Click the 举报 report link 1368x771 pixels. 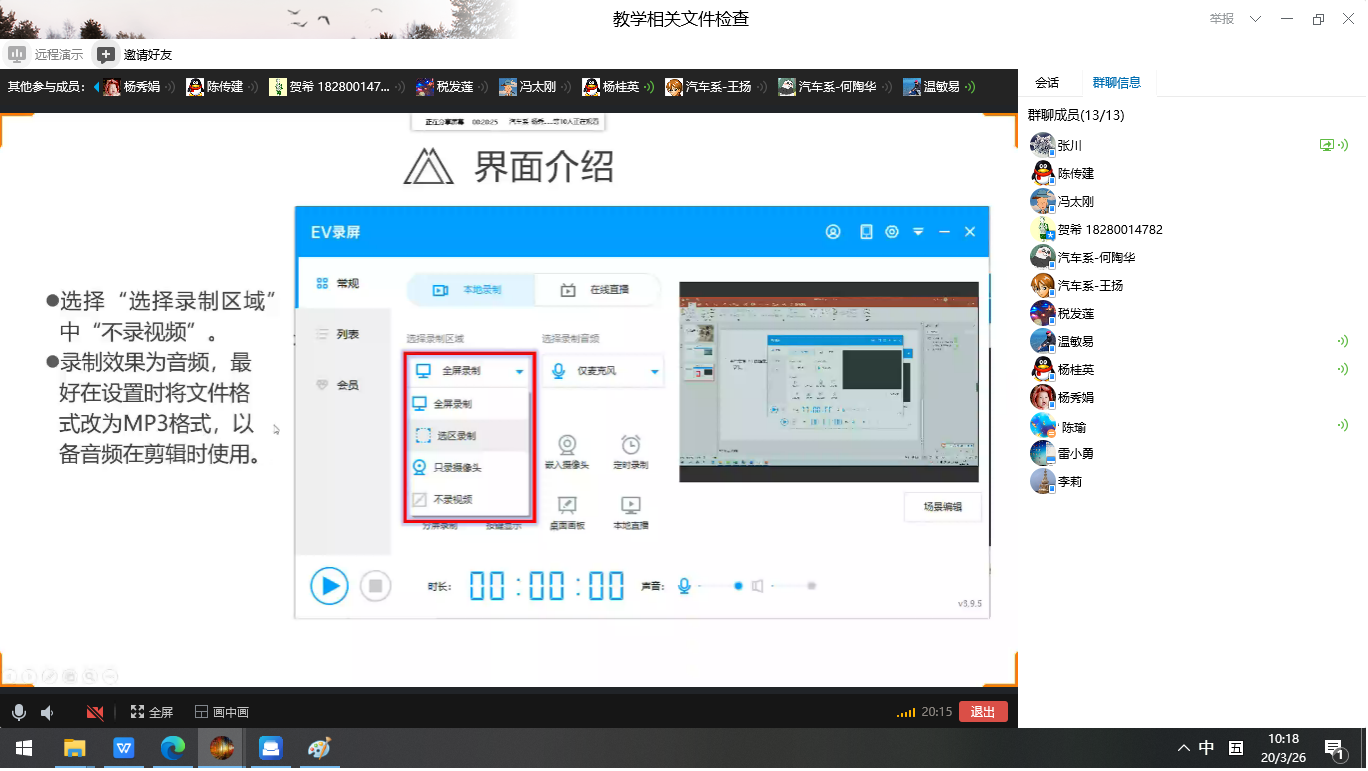[1221, 19]
